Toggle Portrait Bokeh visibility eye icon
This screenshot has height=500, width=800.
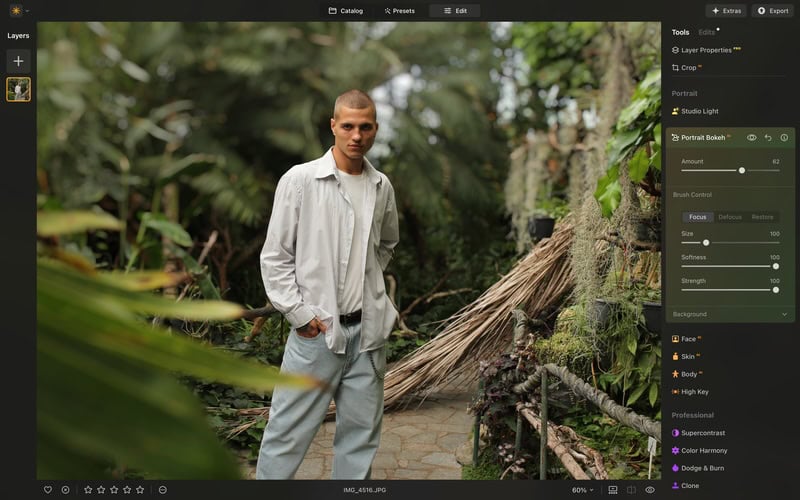[752, 138]
